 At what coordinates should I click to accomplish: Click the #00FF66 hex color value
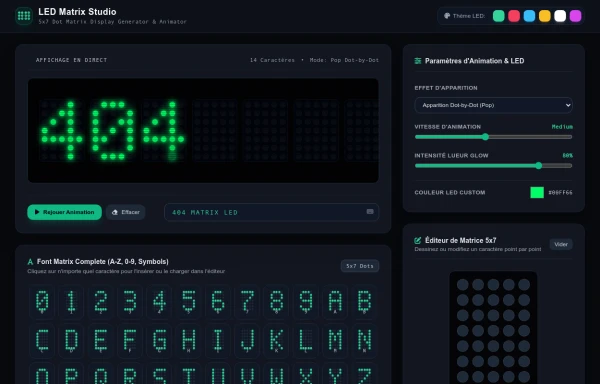[x=560, y=193]
